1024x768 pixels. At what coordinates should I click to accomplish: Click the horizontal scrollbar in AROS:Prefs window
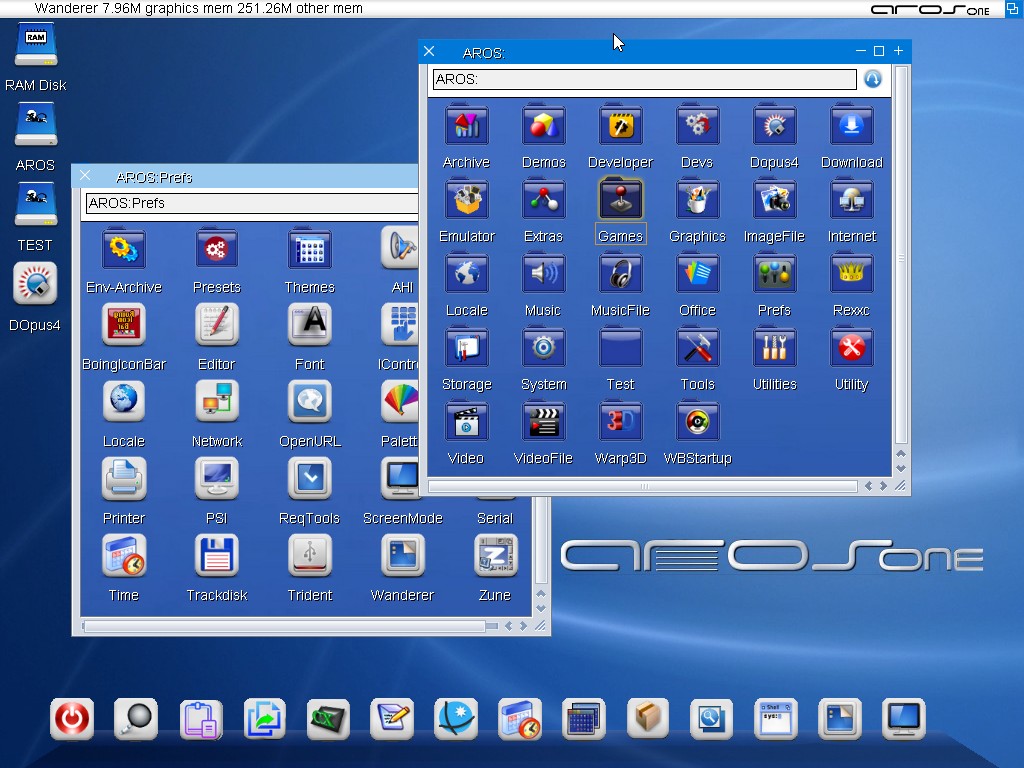(285, 626)
